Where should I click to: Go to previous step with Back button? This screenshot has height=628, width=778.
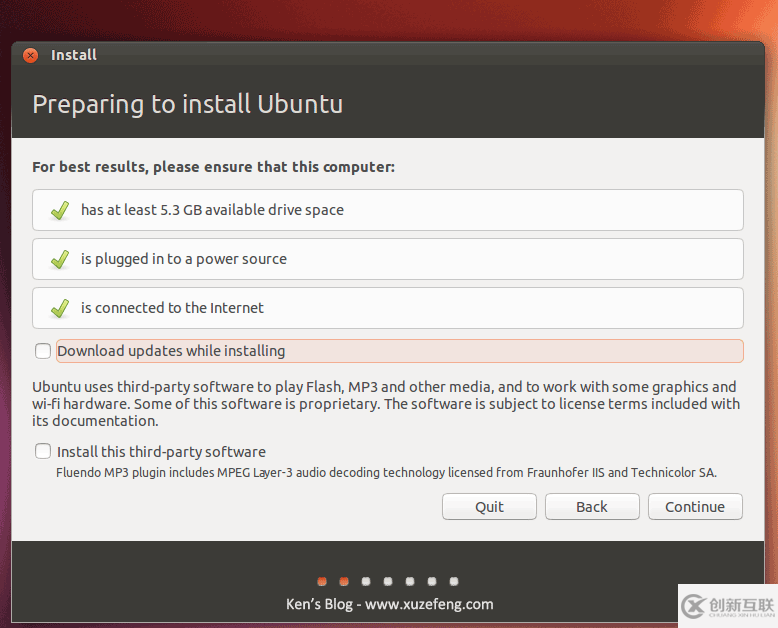pos(592,506)
